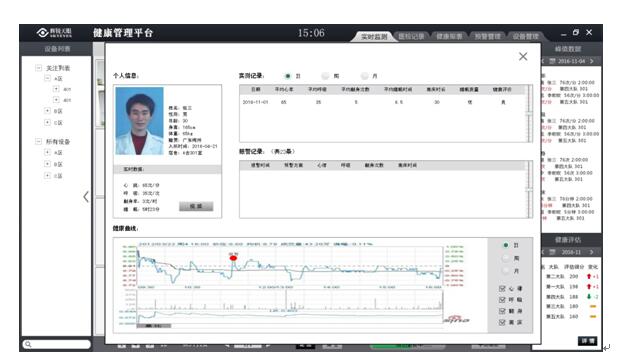Image resolution: width=624 pixels, height=364 pixels.
Task: Select the 日 radio beside the health curve
Action: [x=505, y=245]
